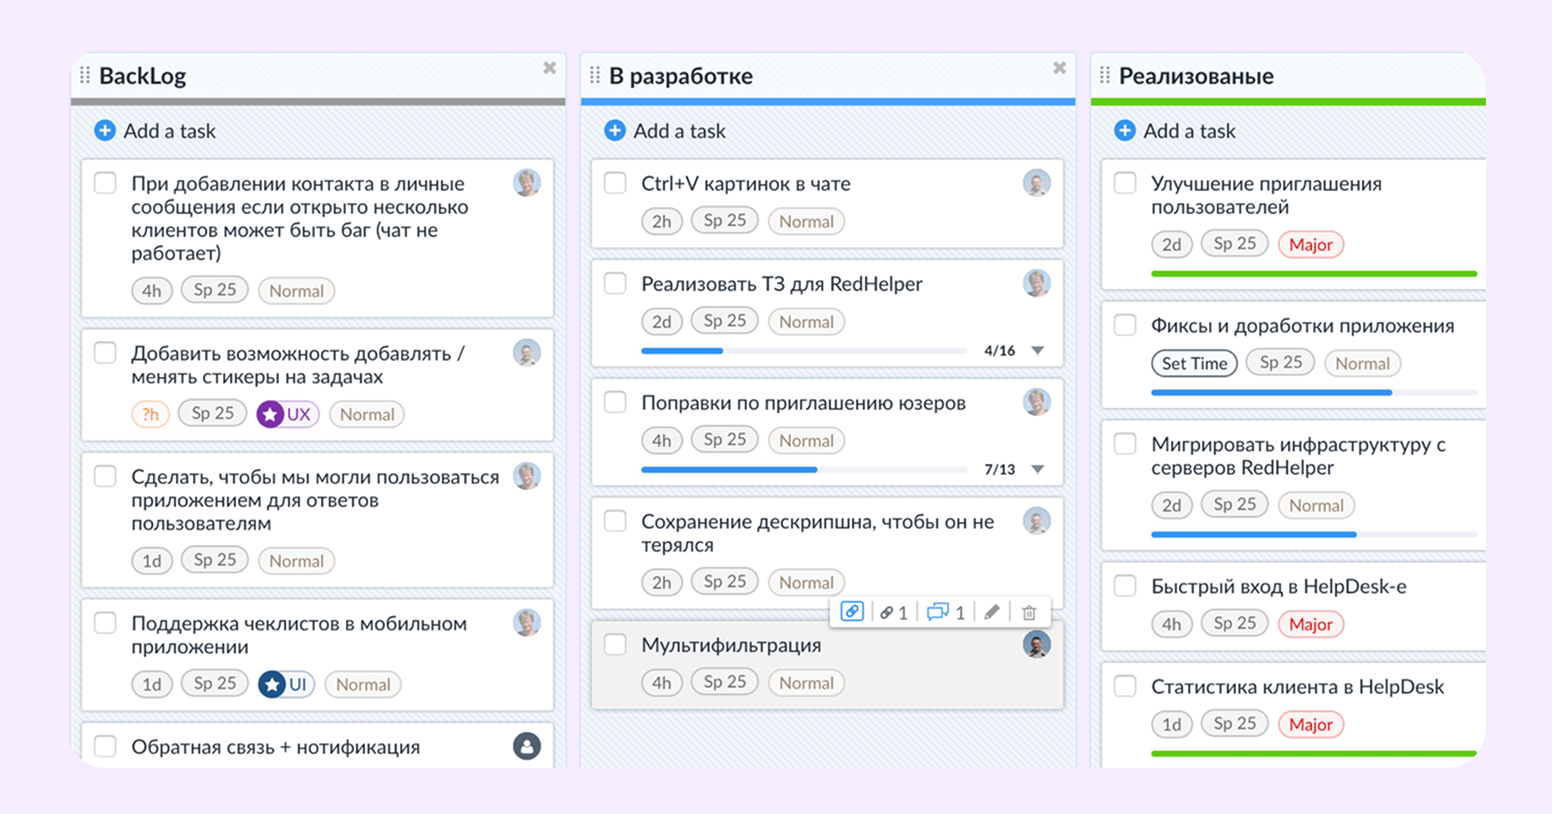Image resolution: width=1552 pixels, height=814 pixels.
Task: Click the pencil edit icon in the card toolbar
Action: point(992,611)
